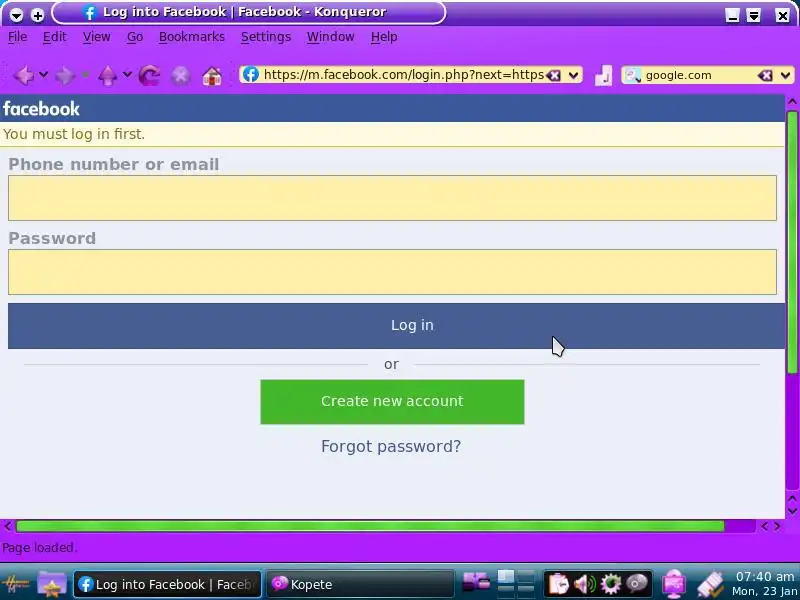Open the Help menu
Image resolution: width=800 pixels, height=600 pixels.
(384, 37)
